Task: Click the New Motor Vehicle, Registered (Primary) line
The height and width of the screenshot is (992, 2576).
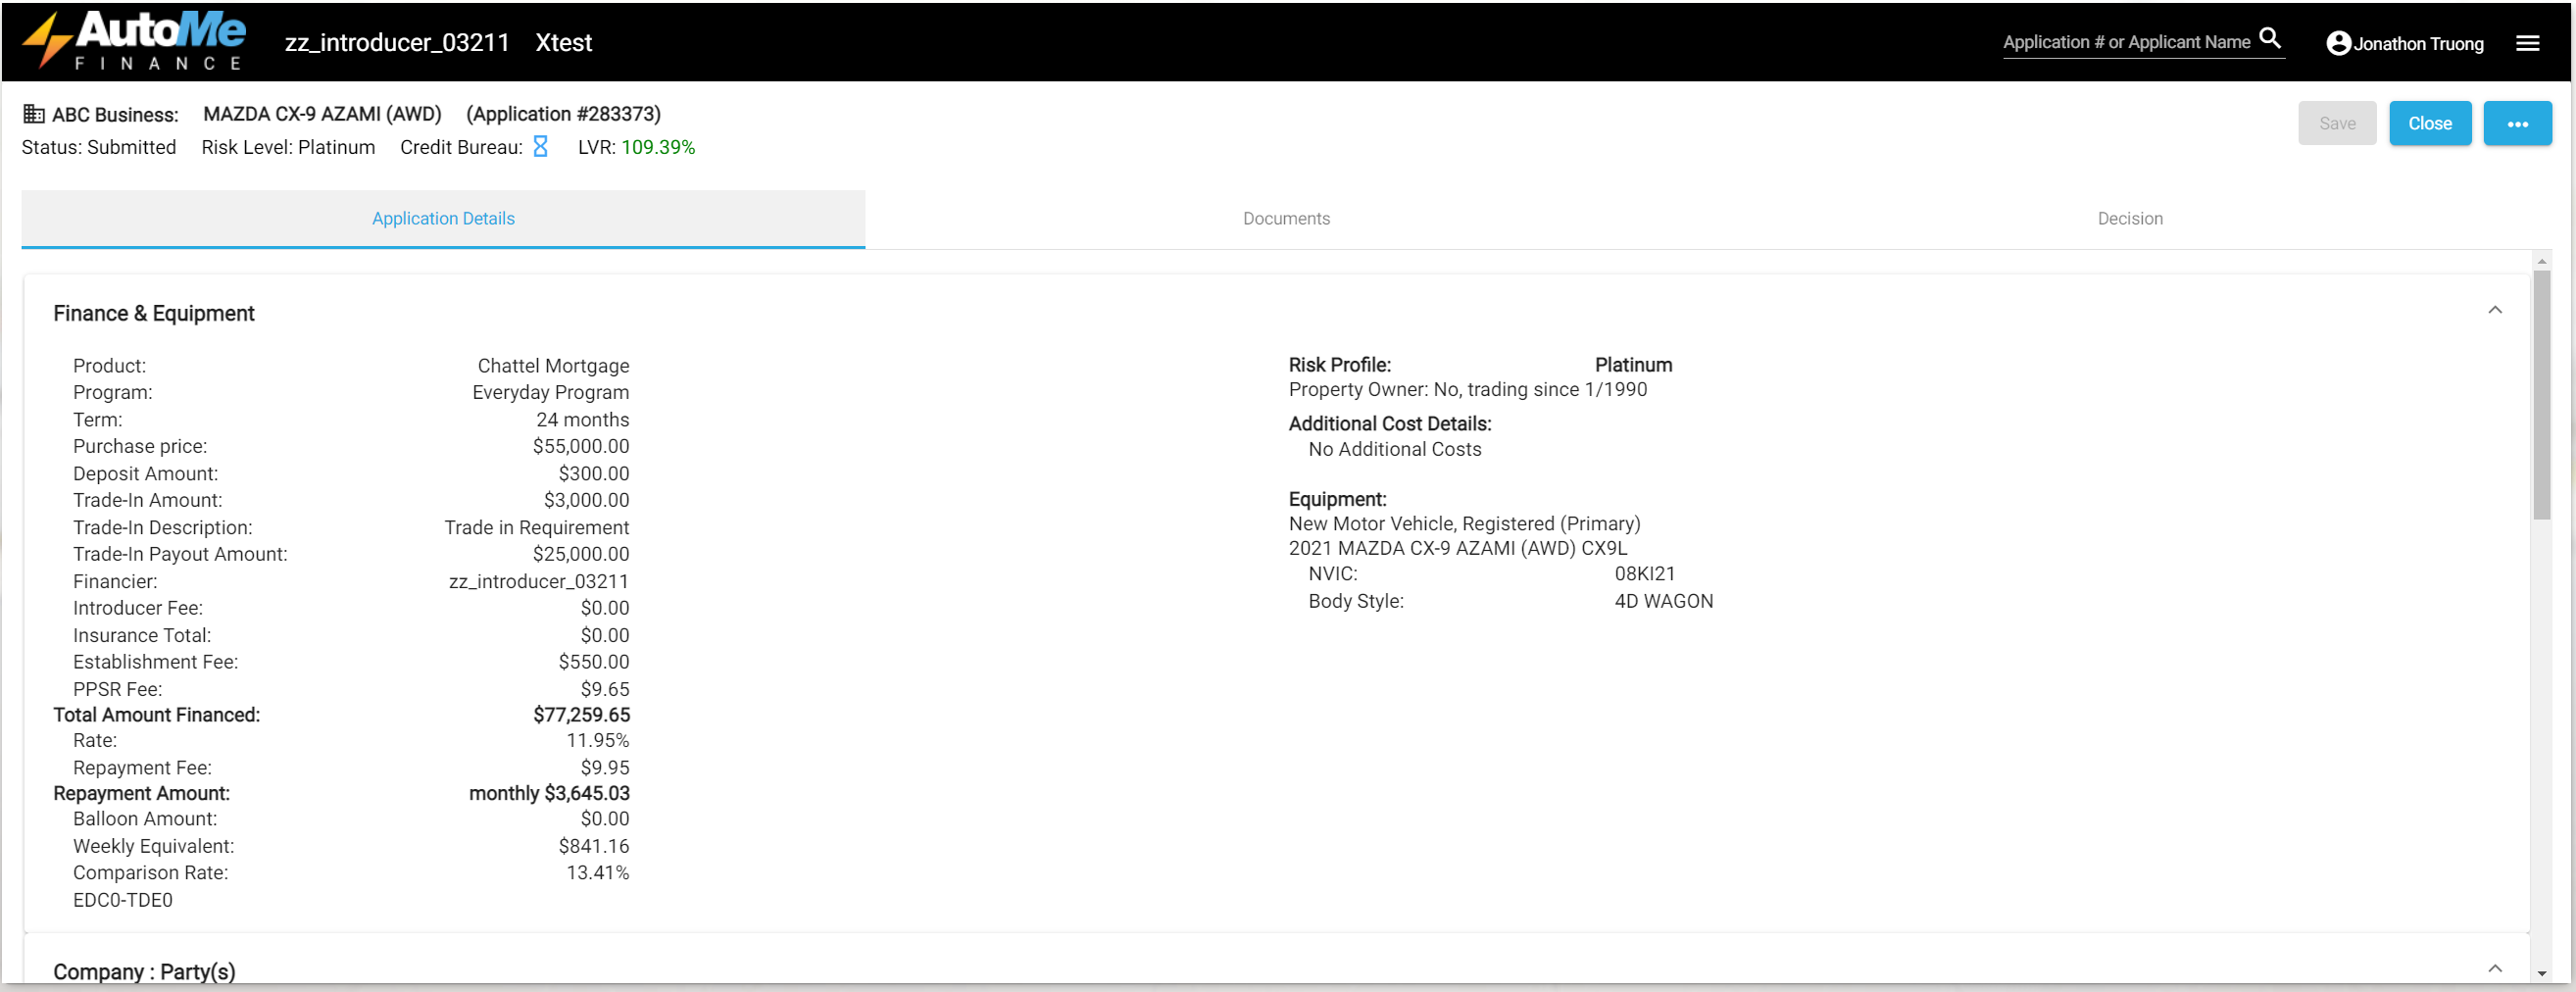Action: click(x=1464, y=524)
